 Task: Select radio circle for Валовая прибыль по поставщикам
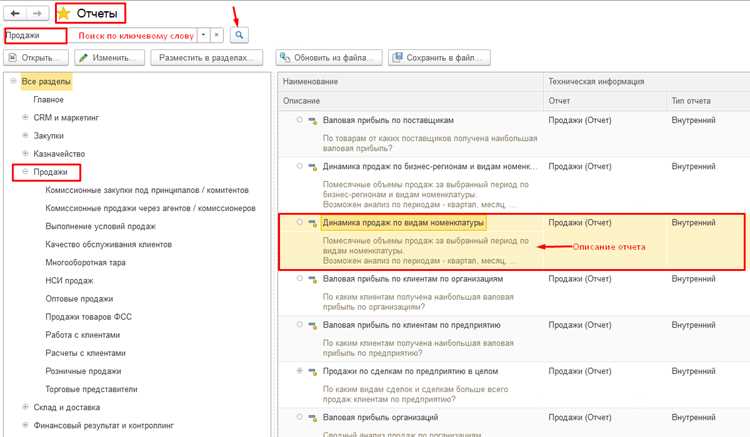[x=299, y=120]
